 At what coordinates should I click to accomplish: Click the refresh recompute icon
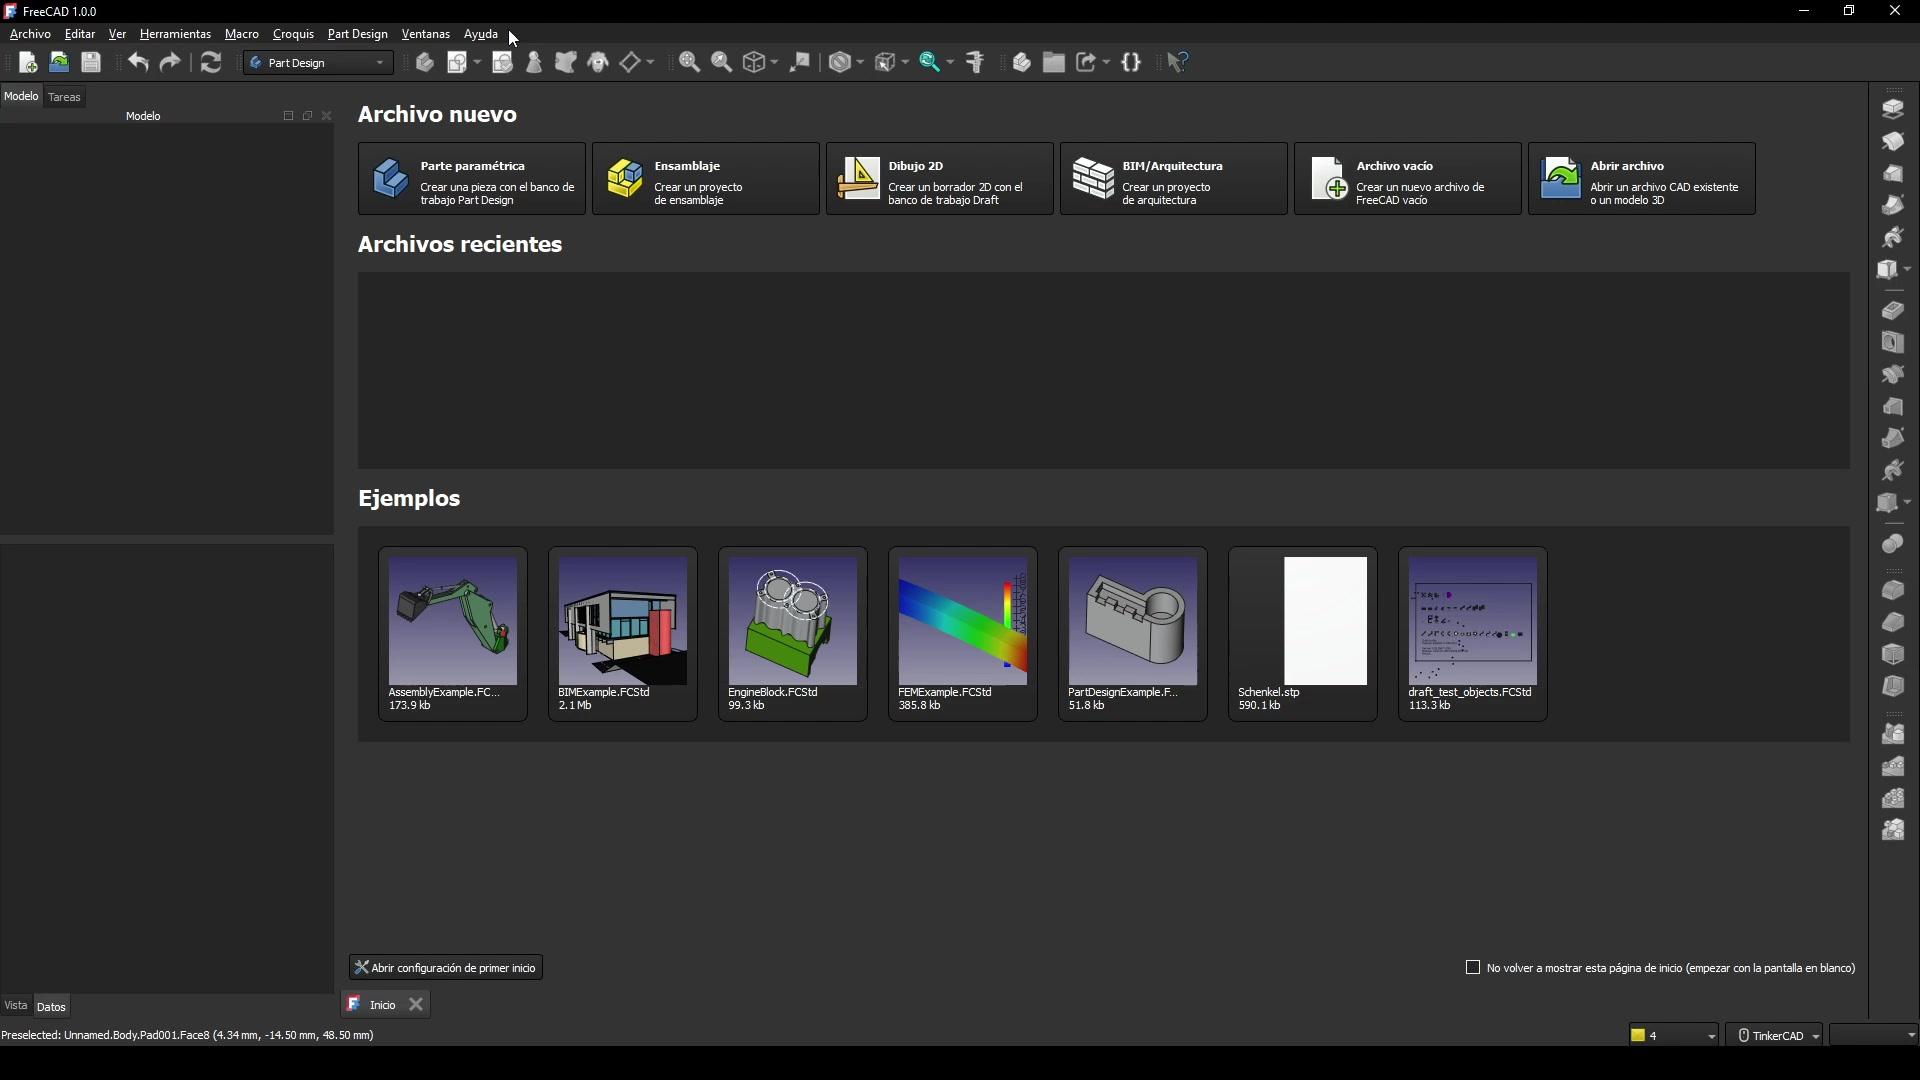[x=211, y=63]
